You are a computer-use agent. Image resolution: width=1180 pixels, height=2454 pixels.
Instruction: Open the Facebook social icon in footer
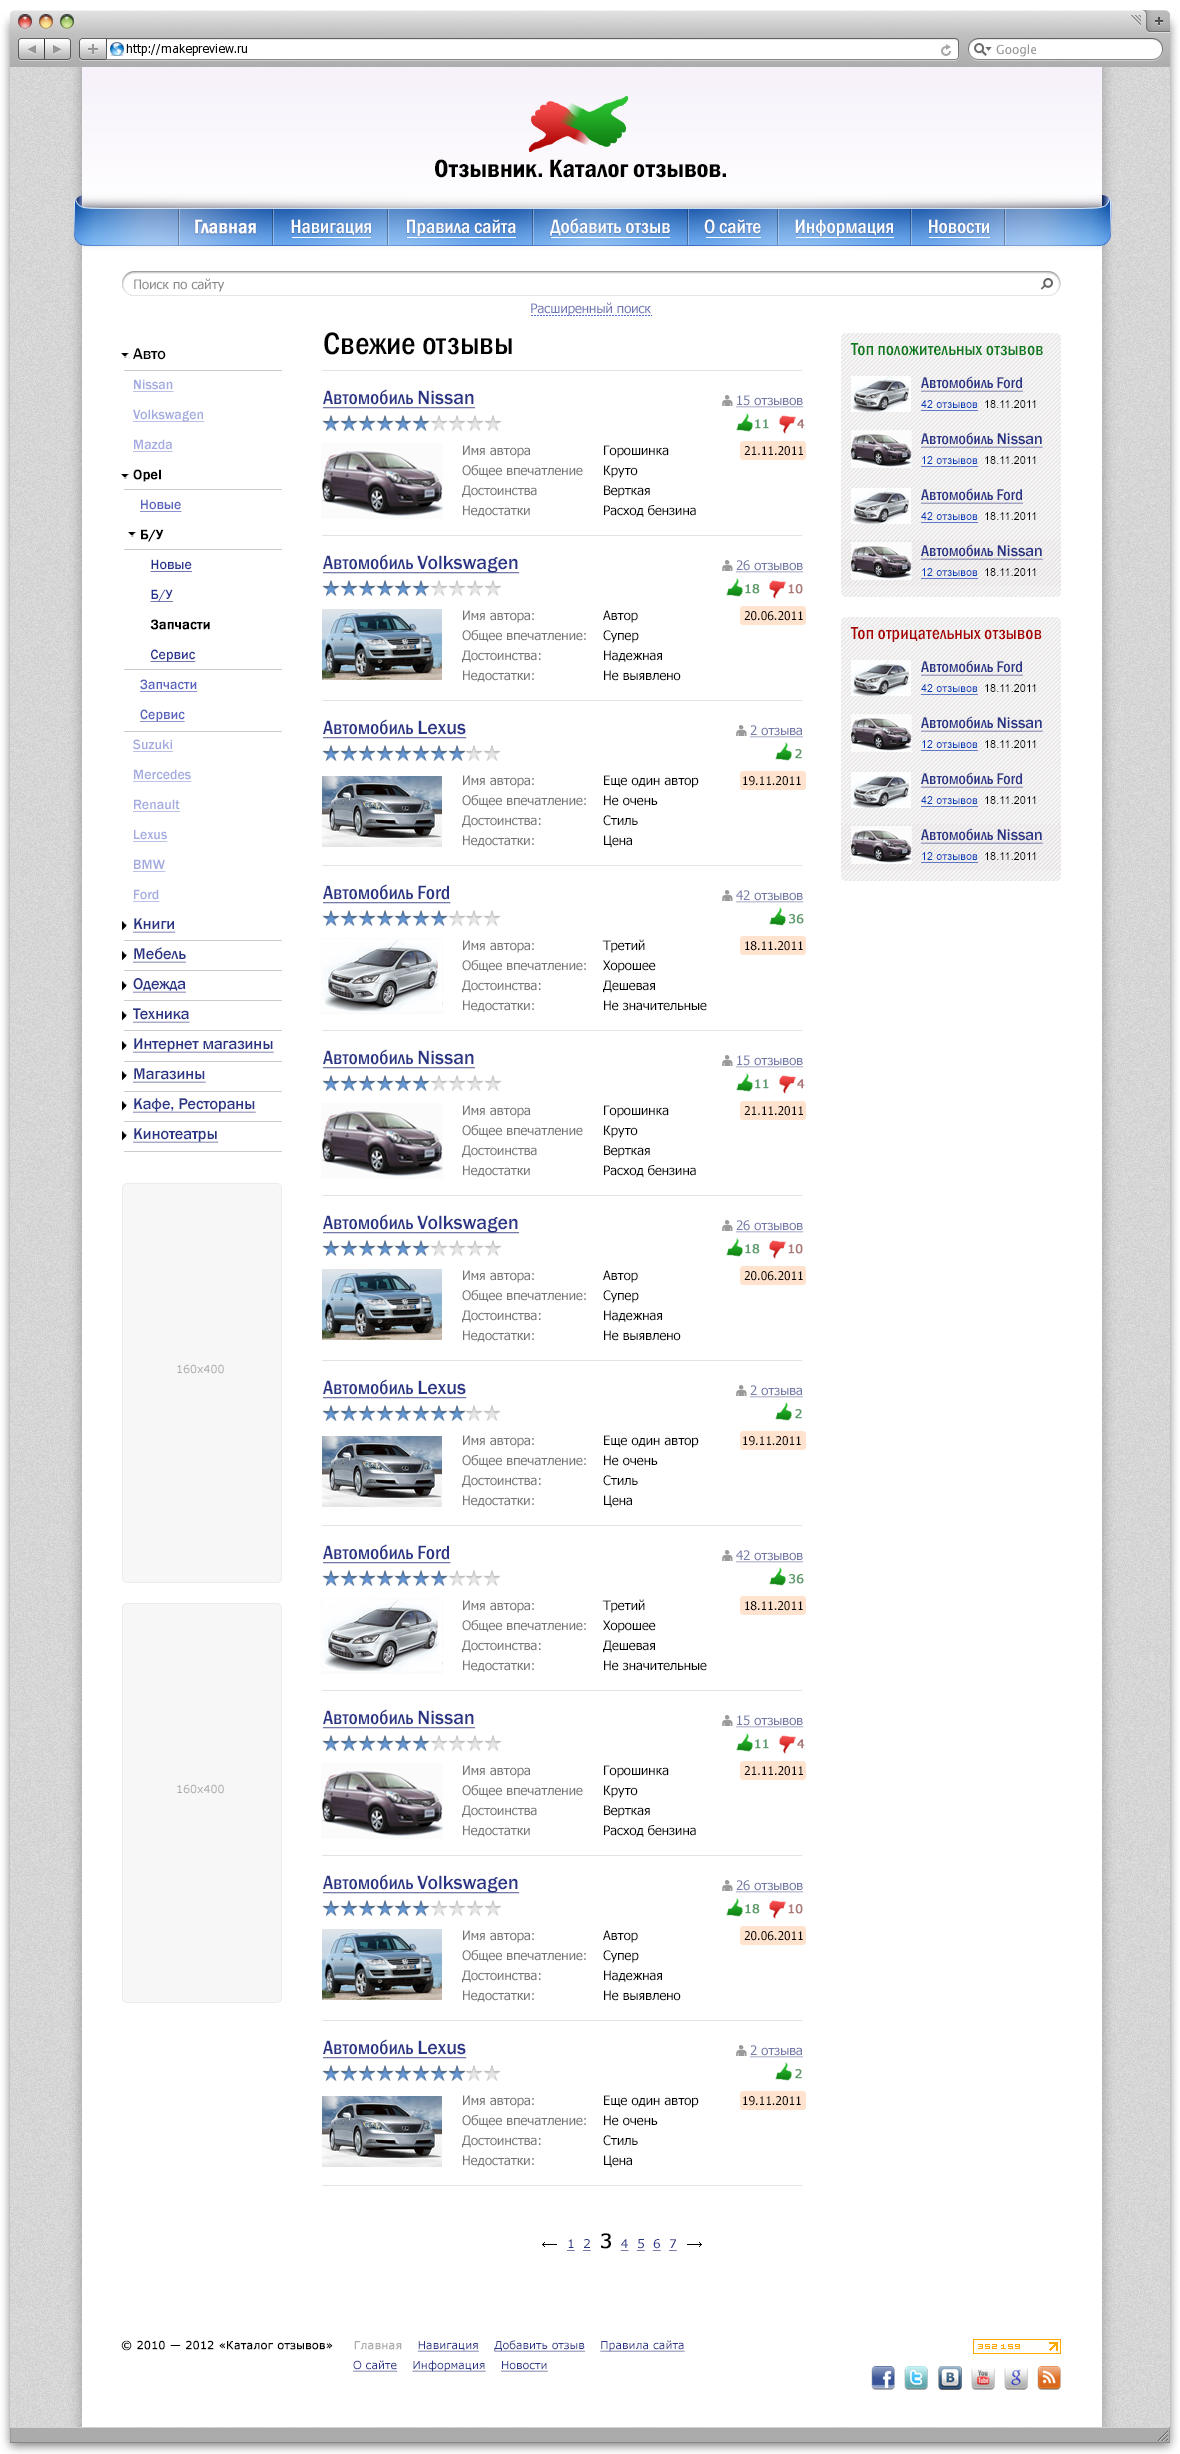tap(883, 2378)
